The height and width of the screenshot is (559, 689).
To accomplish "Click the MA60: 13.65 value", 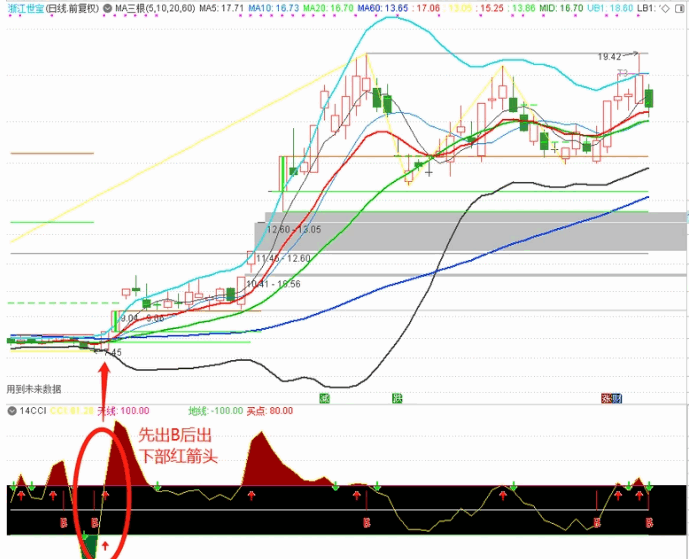I will 383,8.
